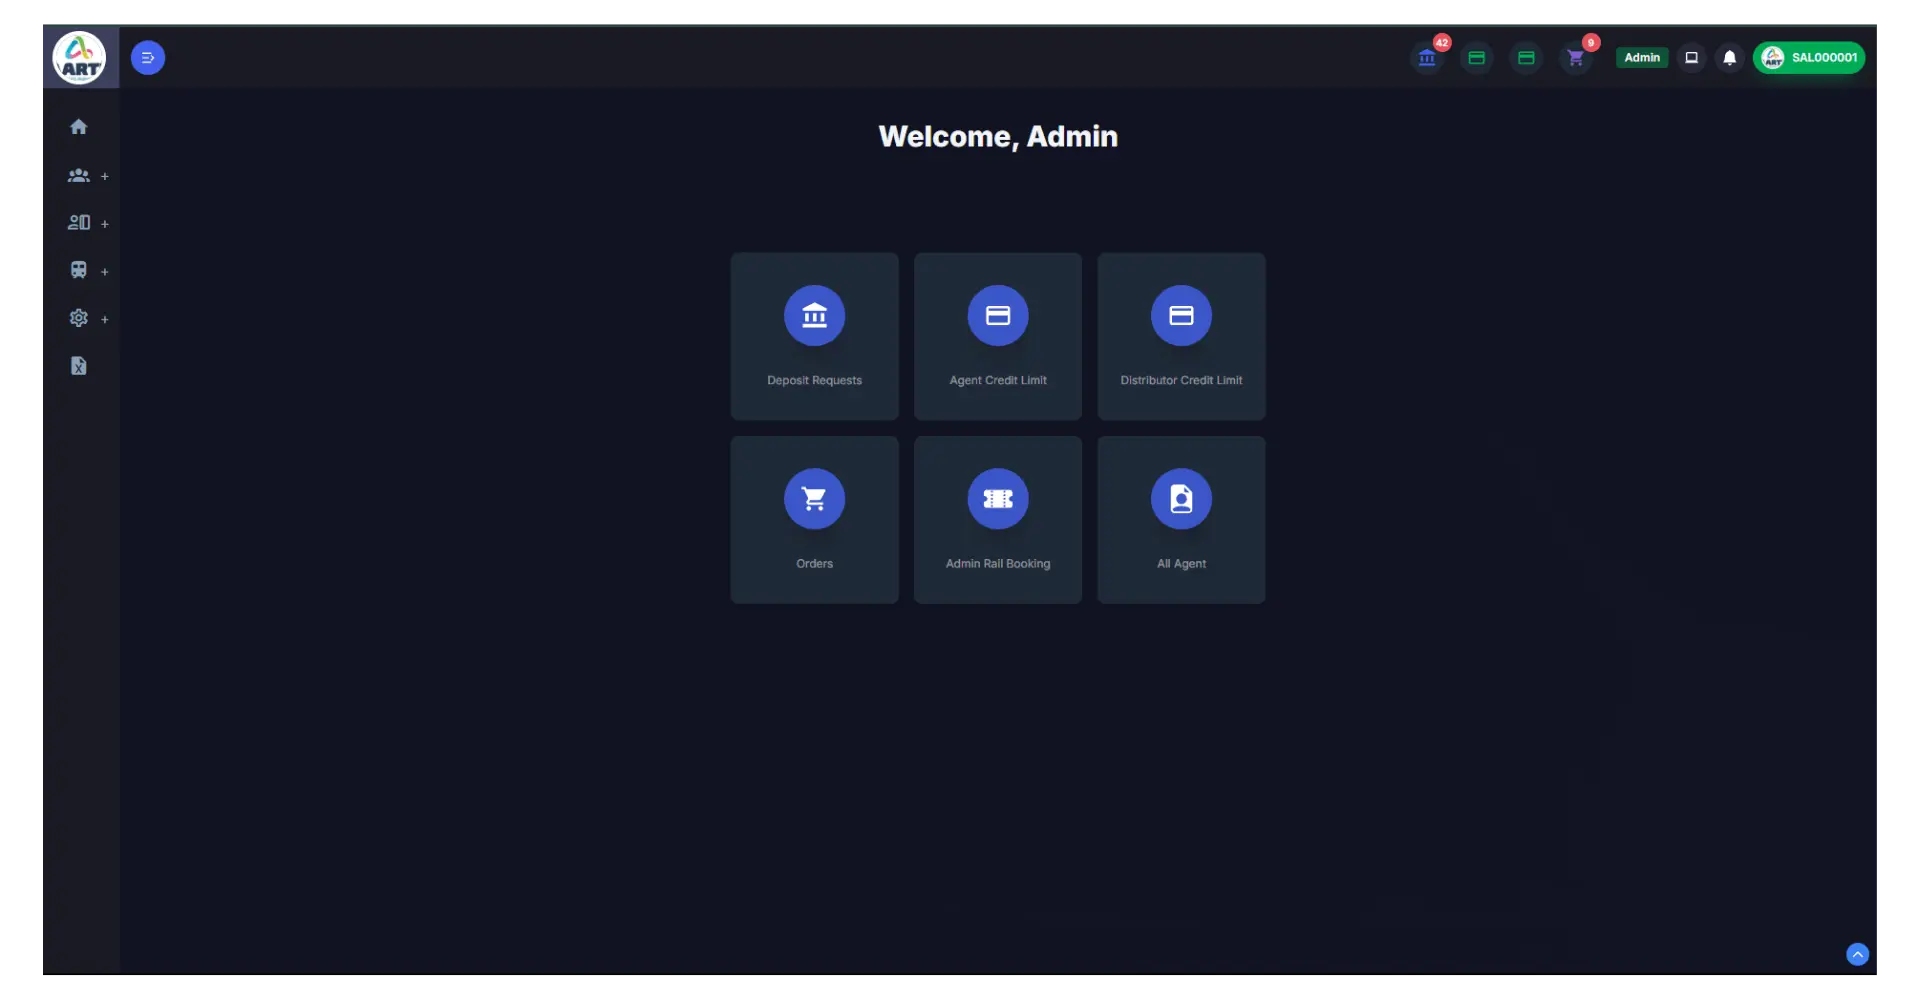Toggle the sidebar menu collapse button
Screen dimensions: 1920x1000
[x=148, y=58]
